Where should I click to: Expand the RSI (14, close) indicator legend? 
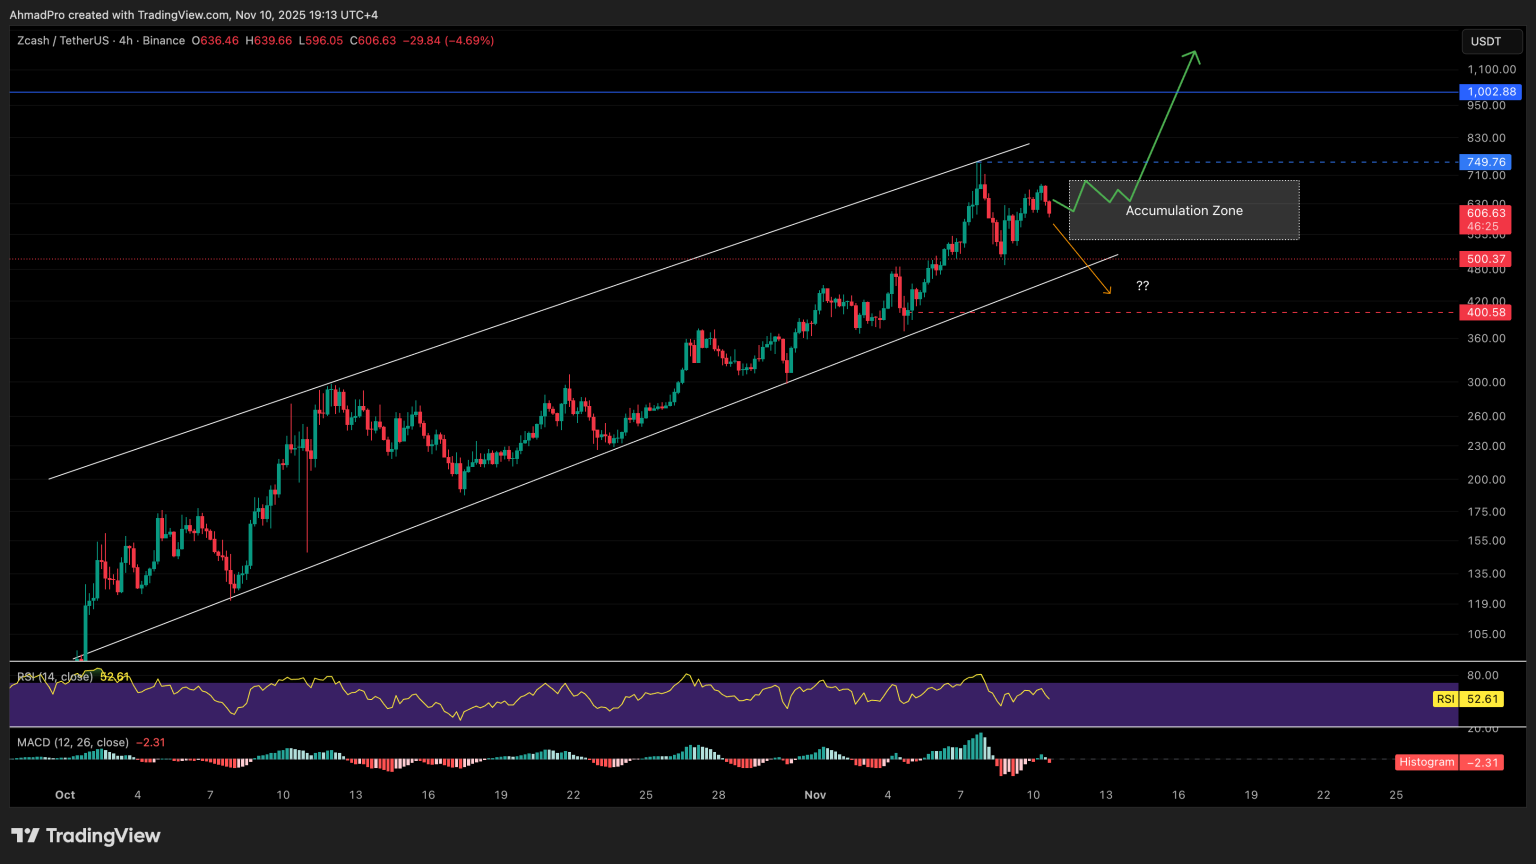[55, 677]
